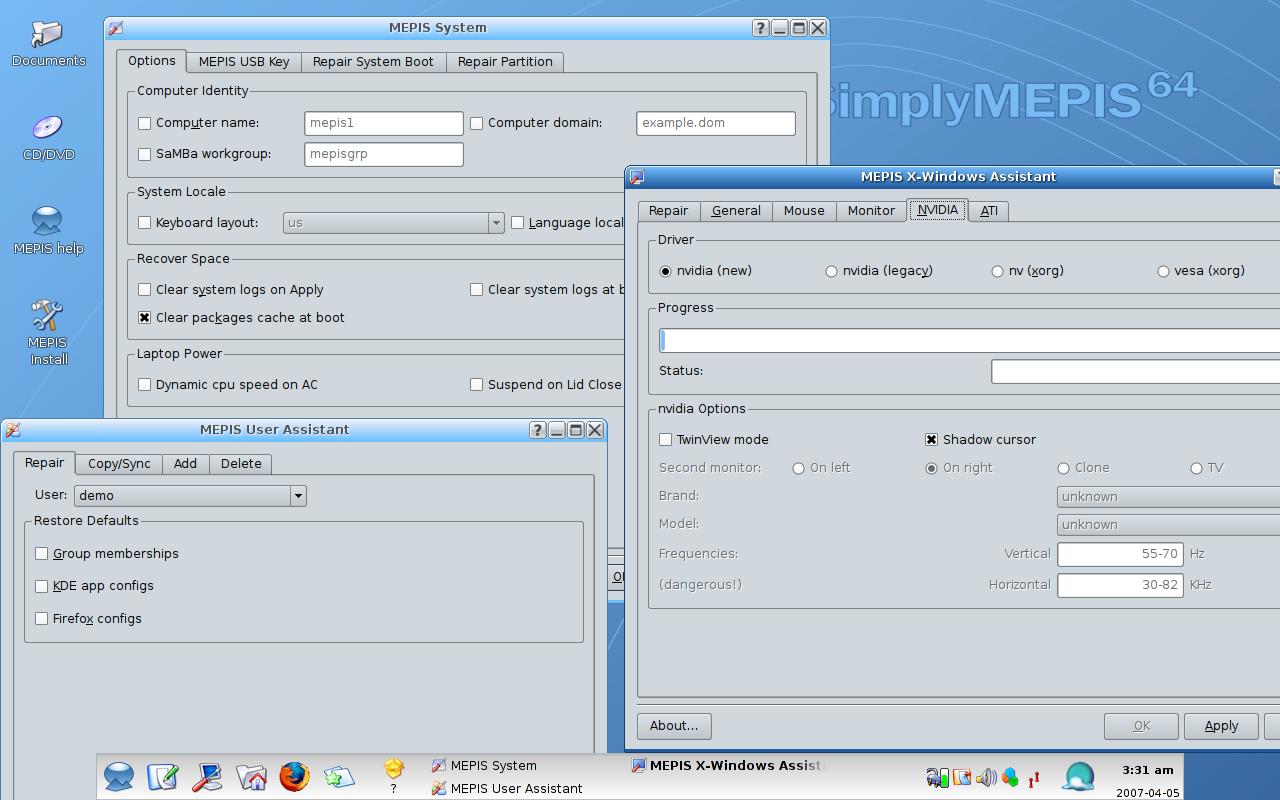Launch Firefox from the panel
This screenshot has height=800, width=1280.
point(294,777)
